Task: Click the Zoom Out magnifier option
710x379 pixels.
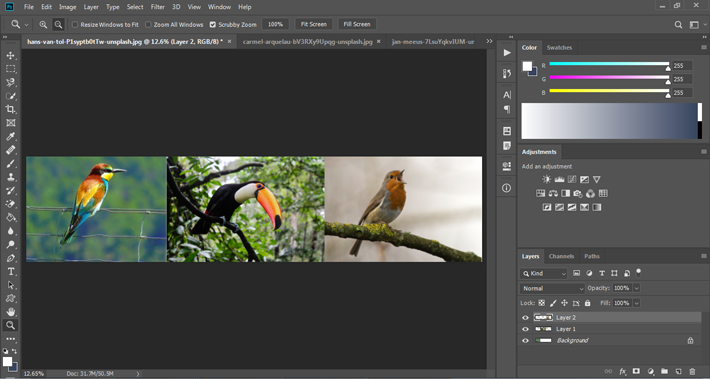Action: [x=58, y=24]
